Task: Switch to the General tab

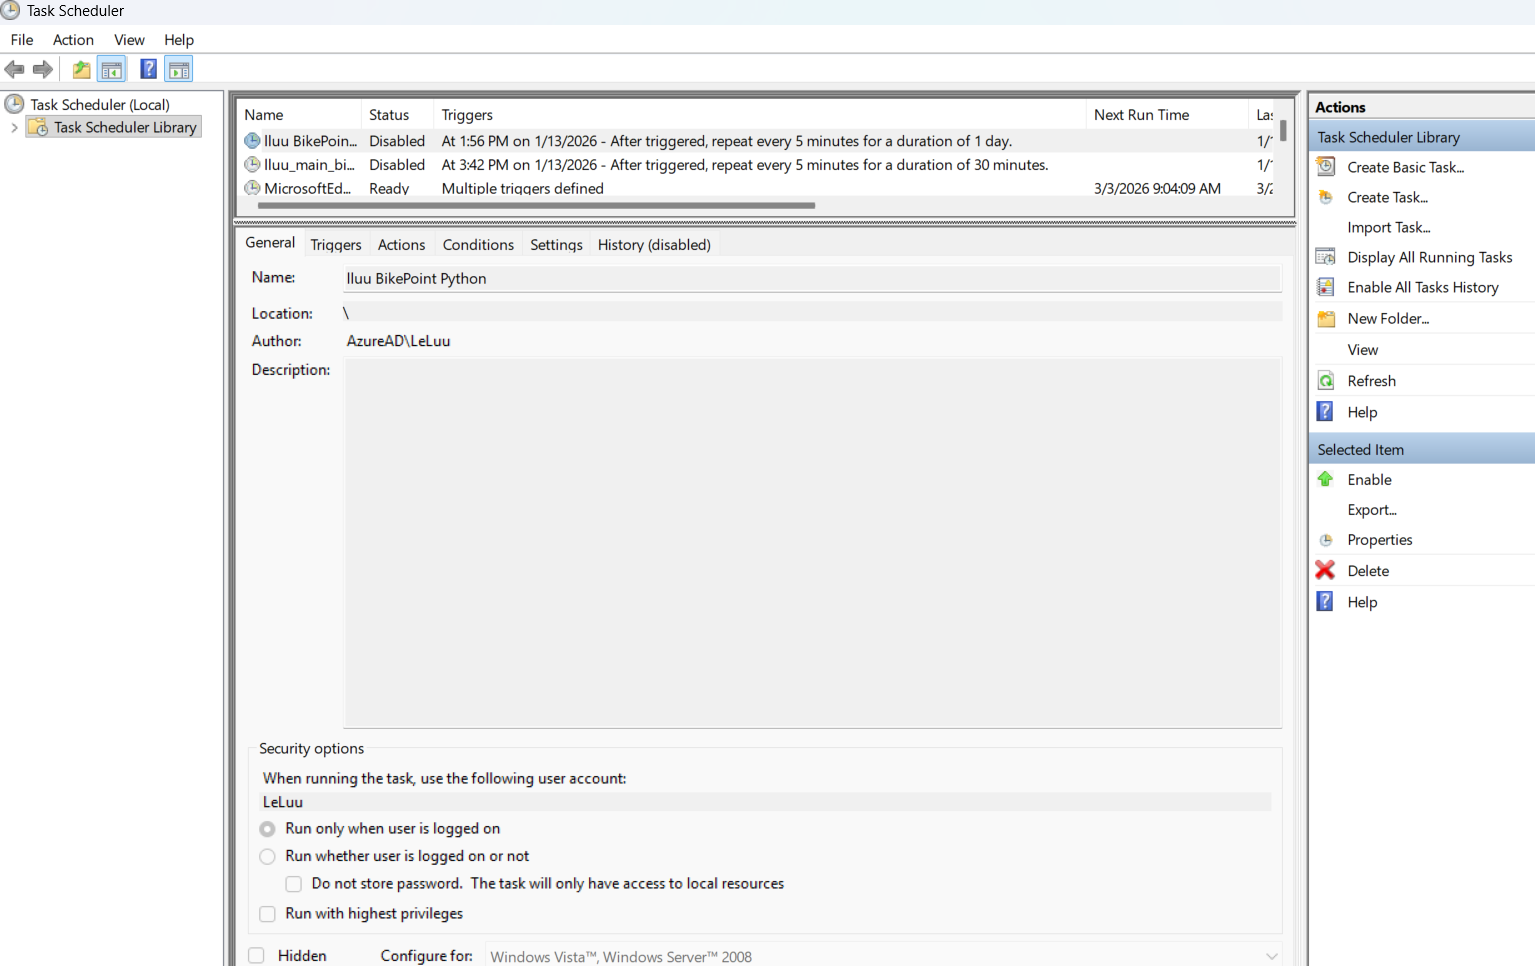Action: click(270, 243)
